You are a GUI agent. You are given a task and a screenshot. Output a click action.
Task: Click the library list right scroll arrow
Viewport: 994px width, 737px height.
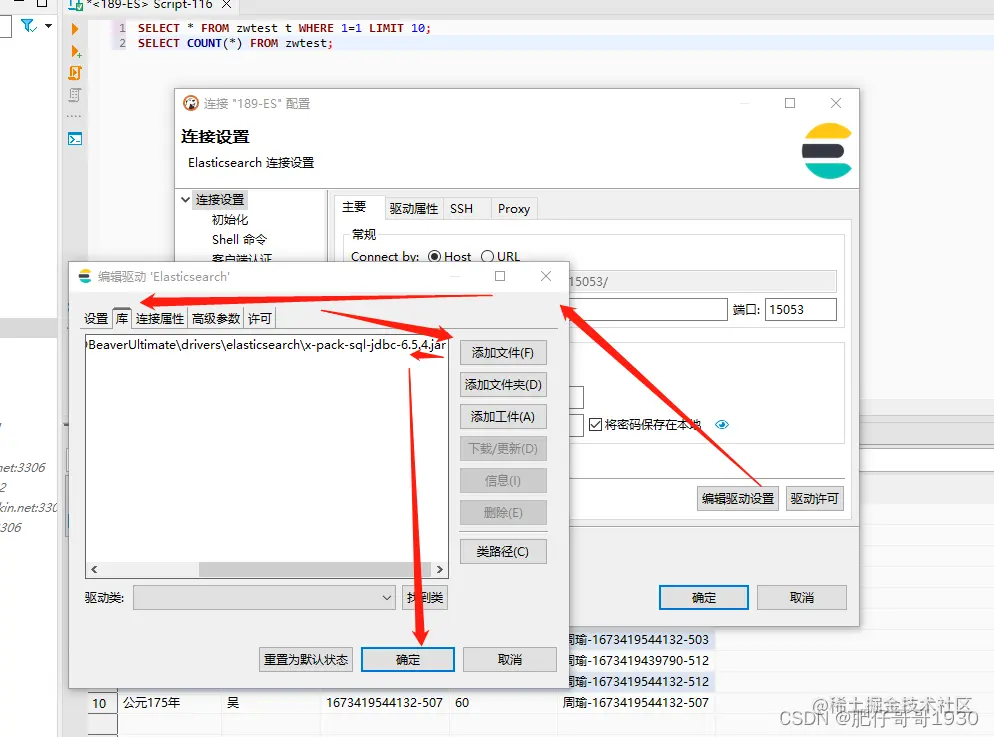click(x=440, y=569)
